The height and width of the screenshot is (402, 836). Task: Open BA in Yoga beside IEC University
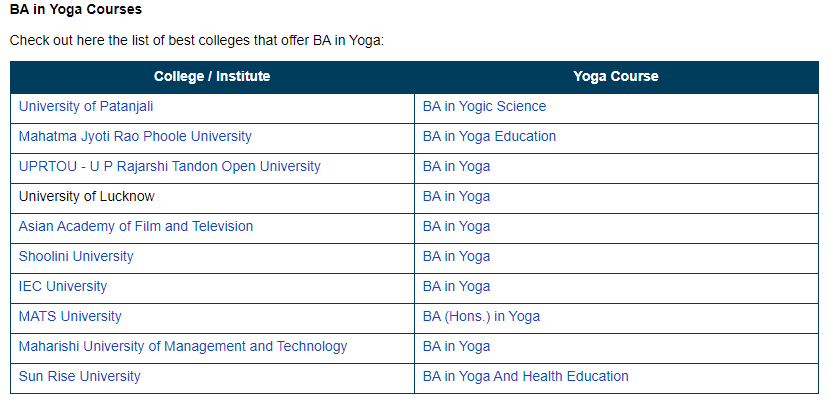456,286
